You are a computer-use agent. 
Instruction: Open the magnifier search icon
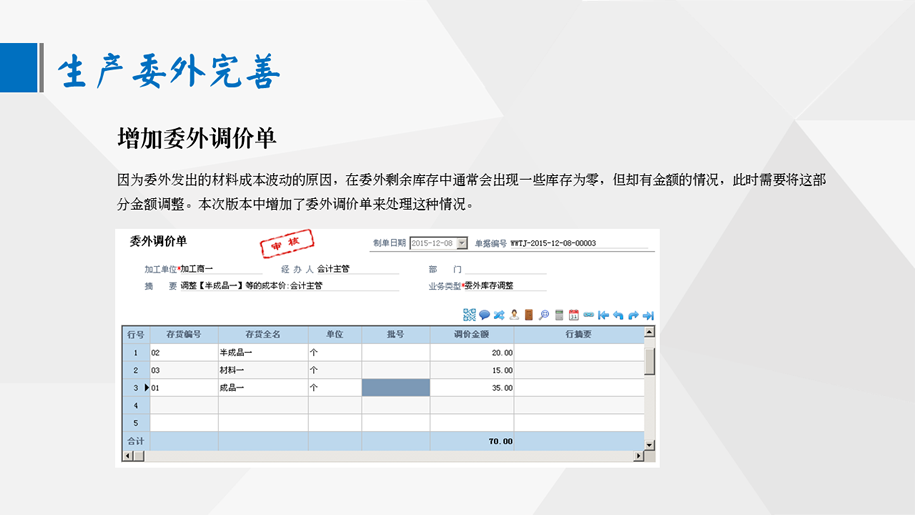pos(544,315)
